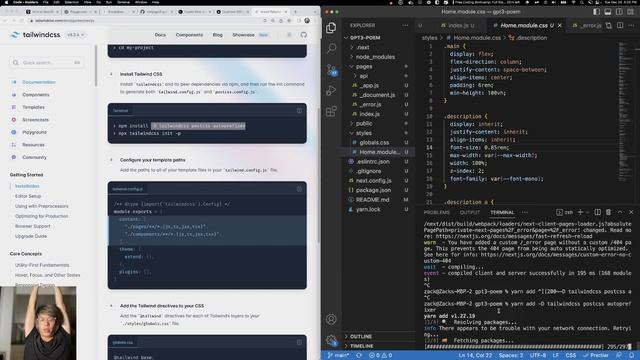Close the Home.module.css editor tab
This screenshot has width=640, height=360.
point(560,25)
